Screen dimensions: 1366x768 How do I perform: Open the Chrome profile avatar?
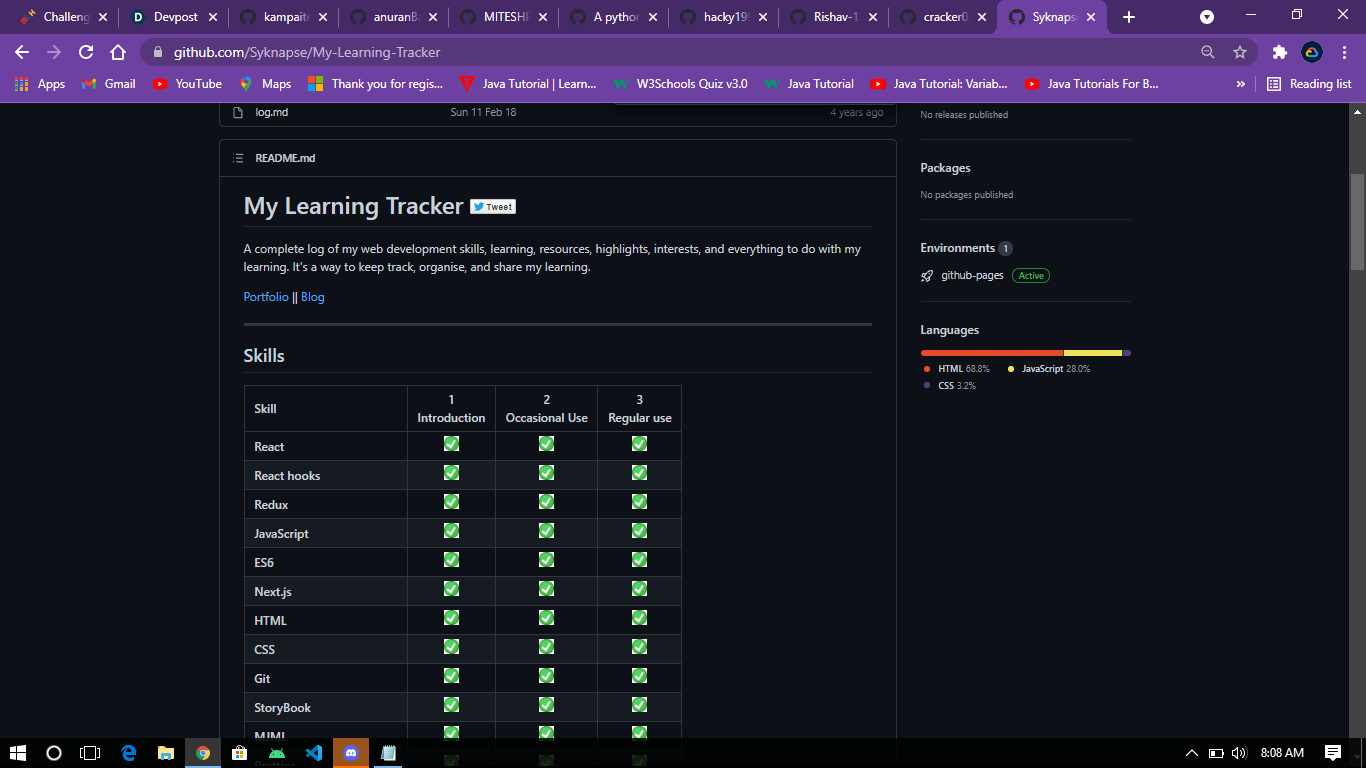click(1312, 52)
